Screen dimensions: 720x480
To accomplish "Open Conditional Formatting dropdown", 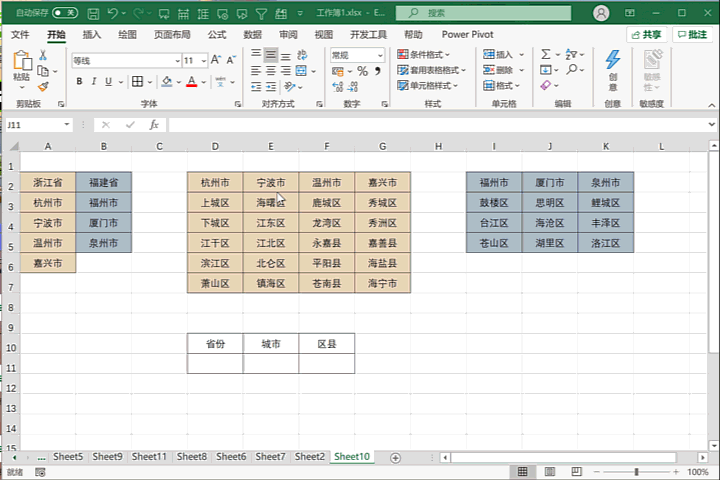I will point(423,55).
